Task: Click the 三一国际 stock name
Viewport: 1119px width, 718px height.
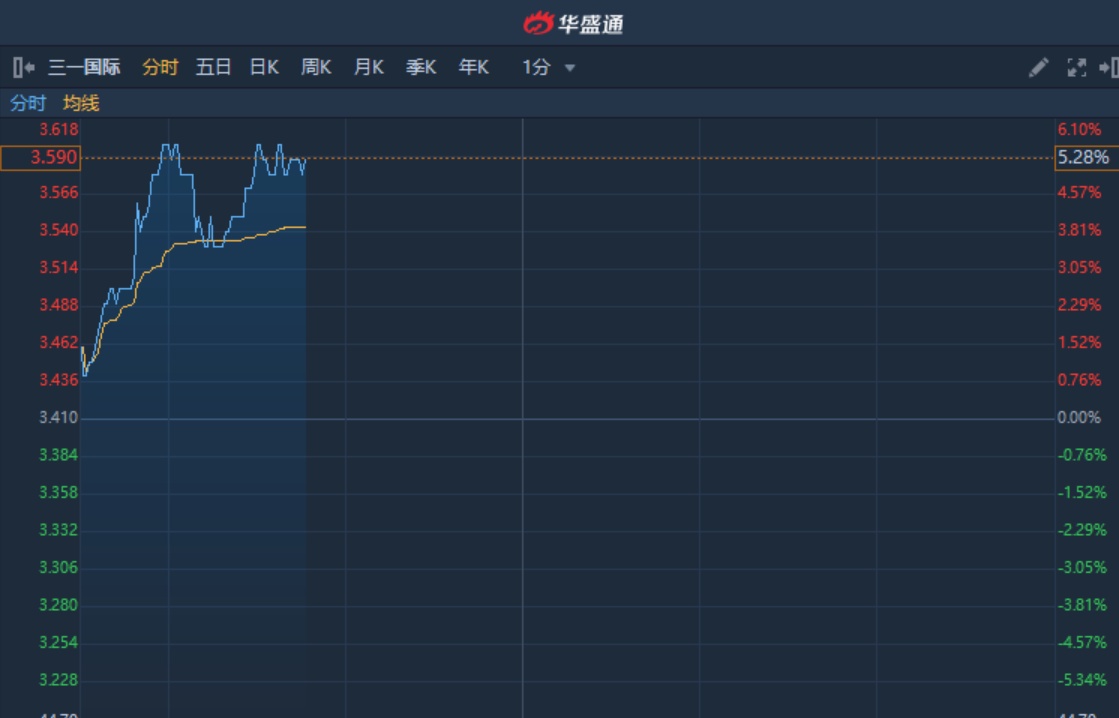Action: pos(84,68)
